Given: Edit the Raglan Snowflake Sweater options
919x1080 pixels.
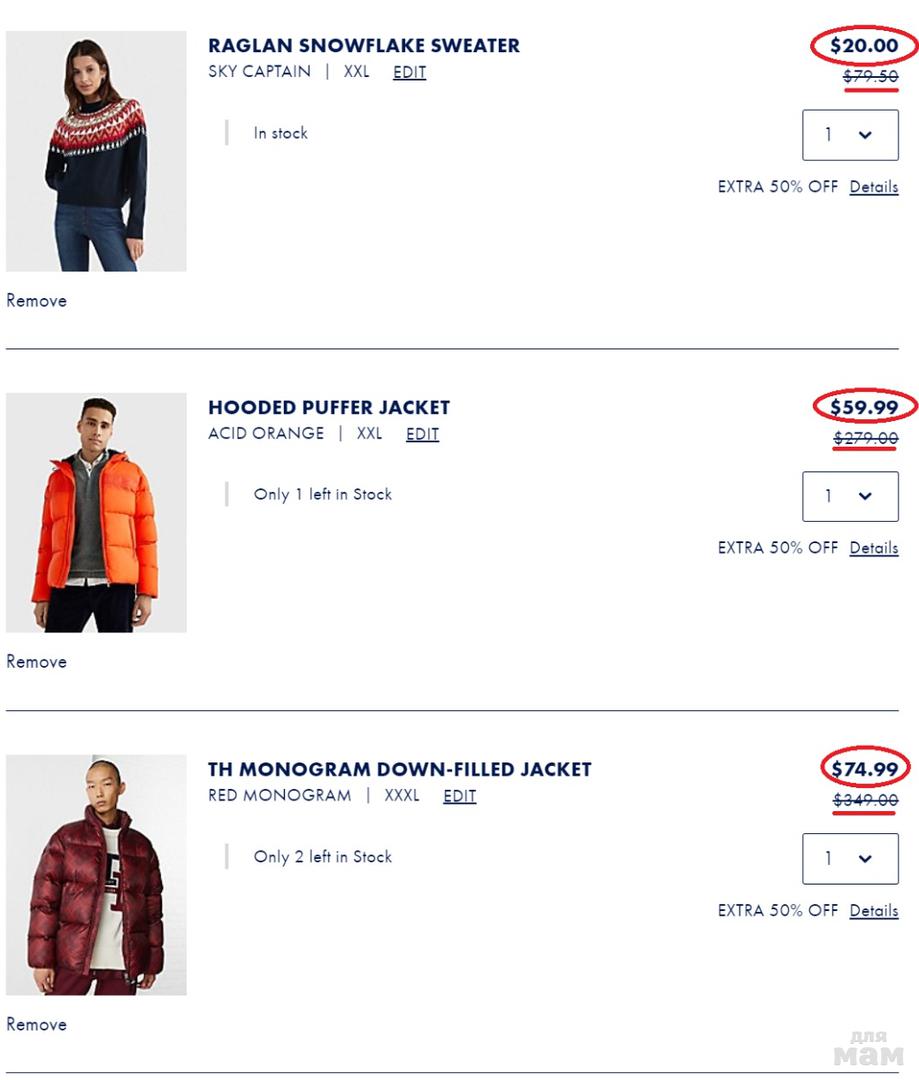Looking at the screenshot, I should click(409, 72).
